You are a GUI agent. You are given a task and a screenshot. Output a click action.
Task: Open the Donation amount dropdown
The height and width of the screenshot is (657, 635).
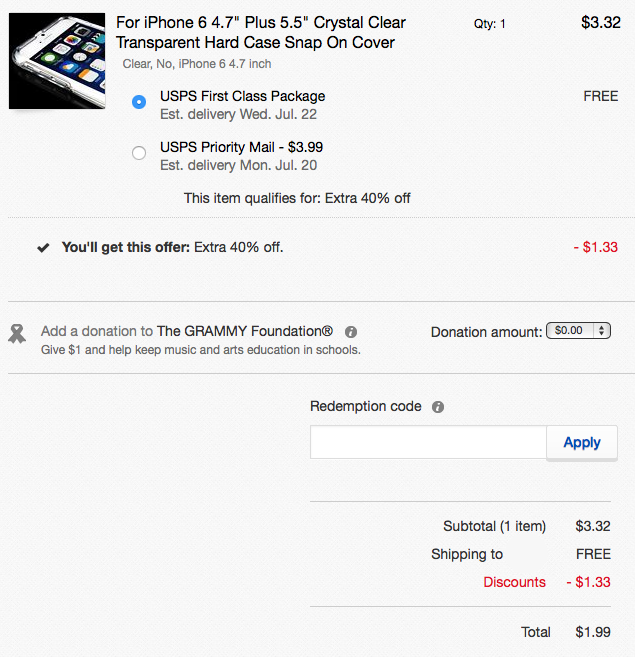pyautogui.click(x=578, y=331)
